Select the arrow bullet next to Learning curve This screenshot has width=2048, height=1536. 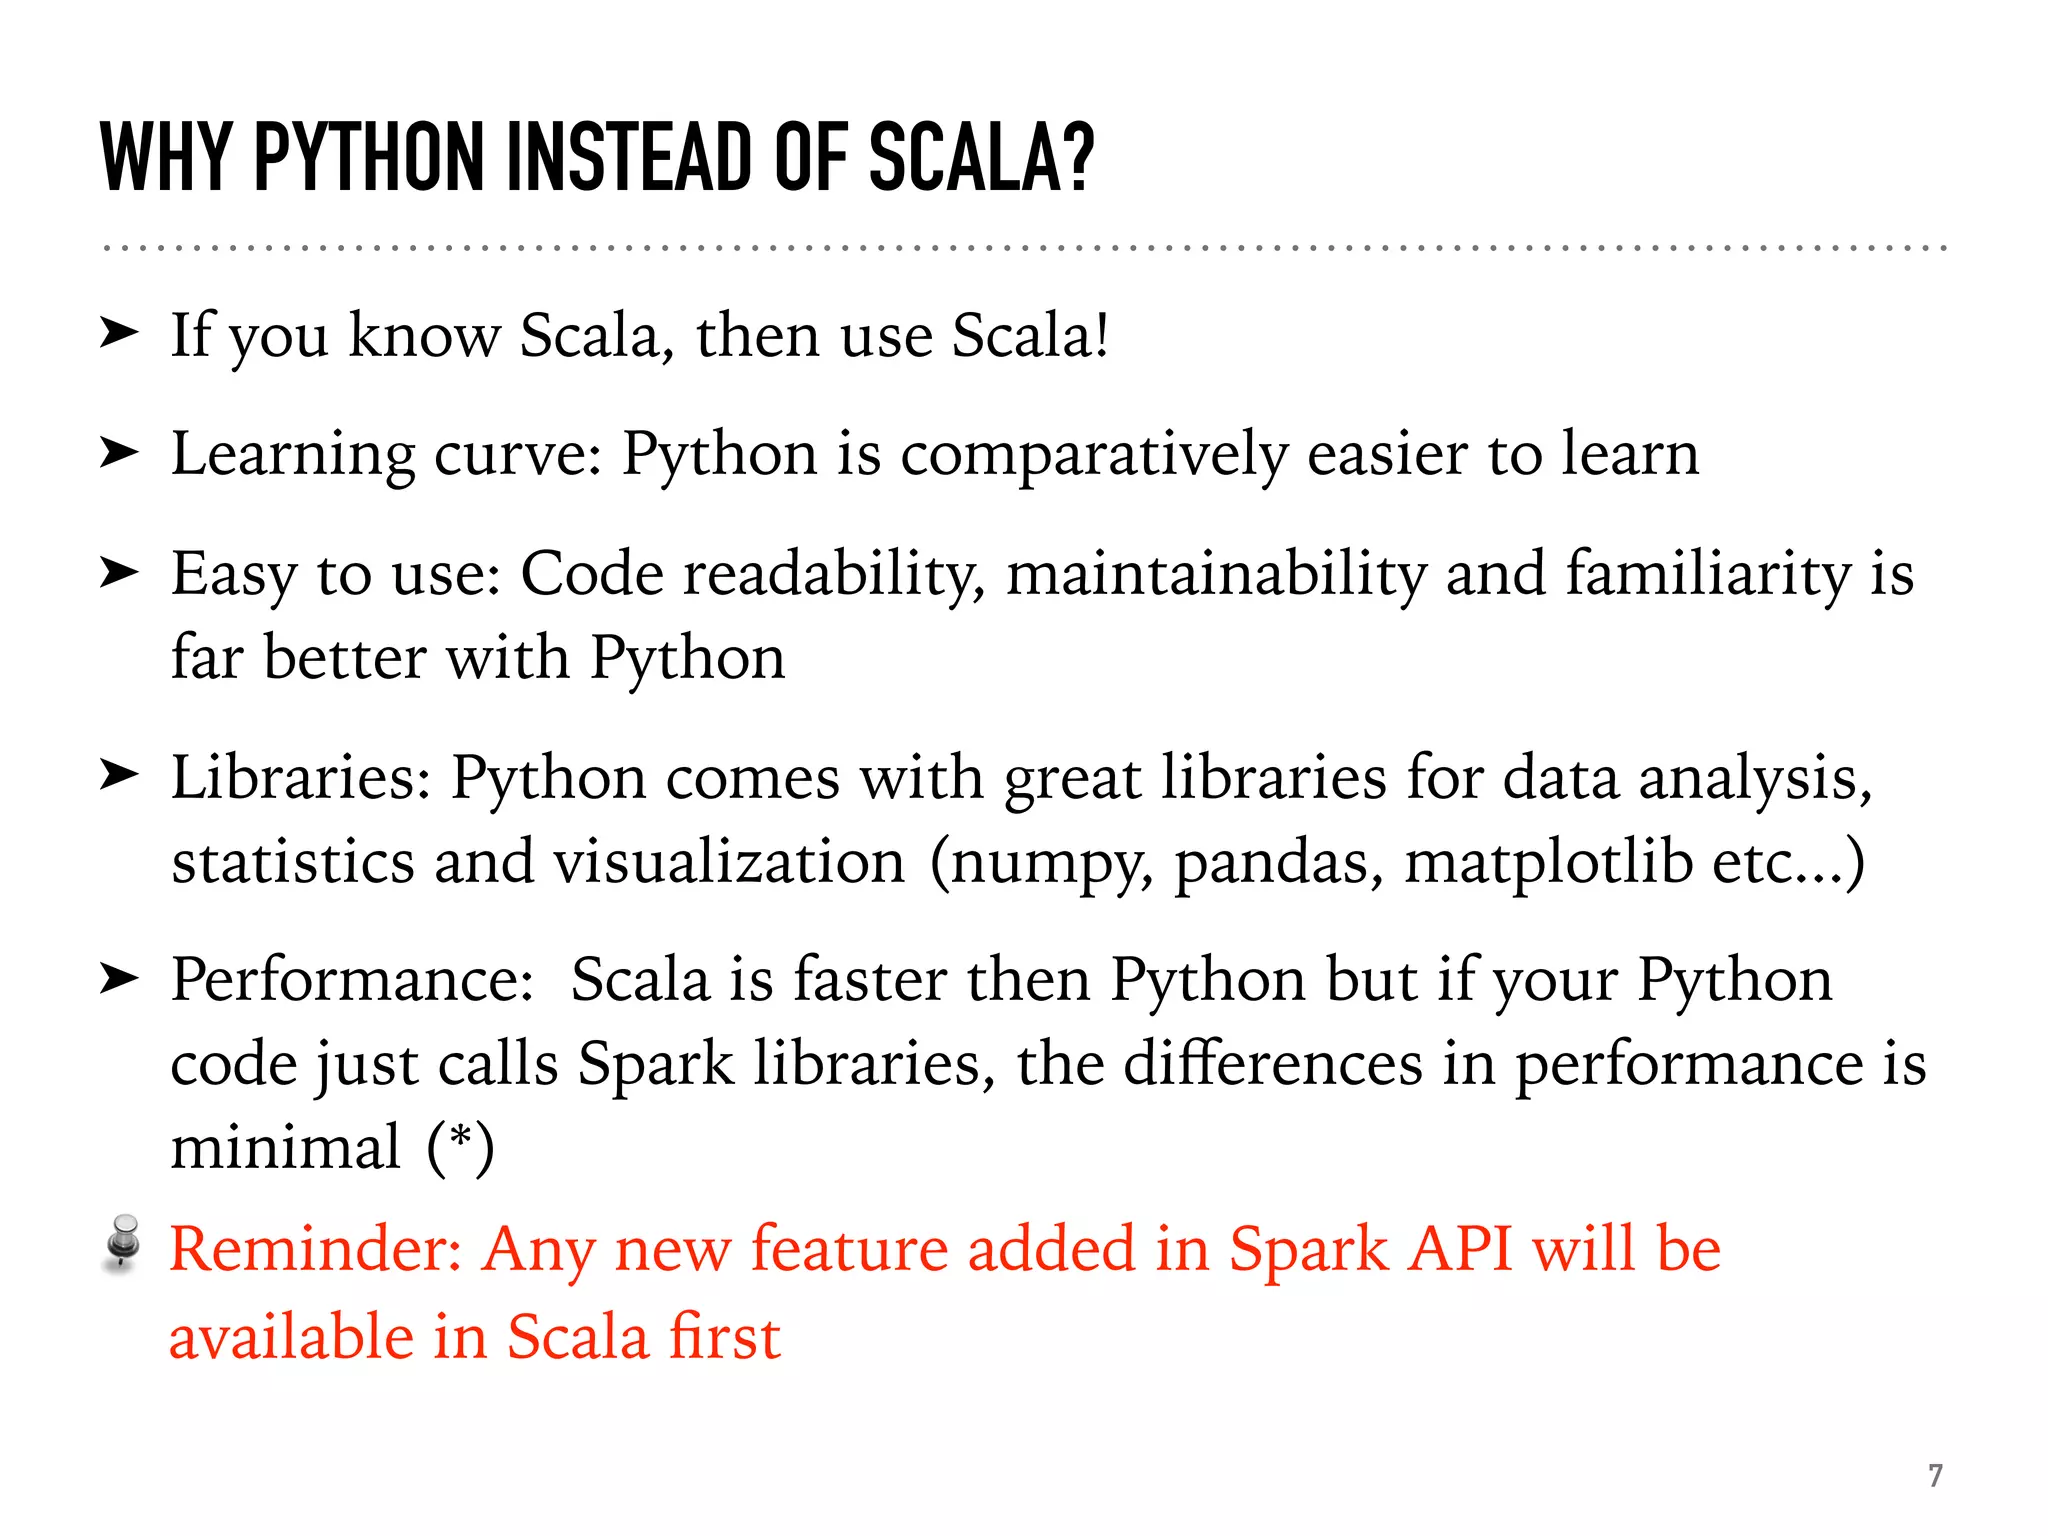[119, 453]
